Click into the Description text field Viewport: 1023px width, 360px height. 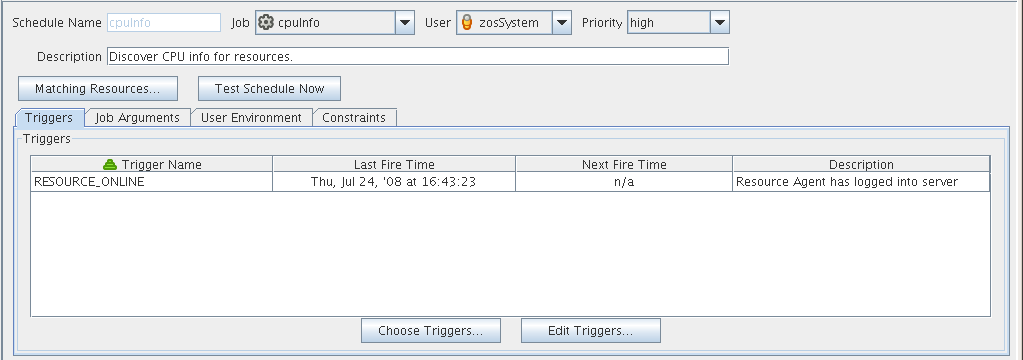point(418,56)
